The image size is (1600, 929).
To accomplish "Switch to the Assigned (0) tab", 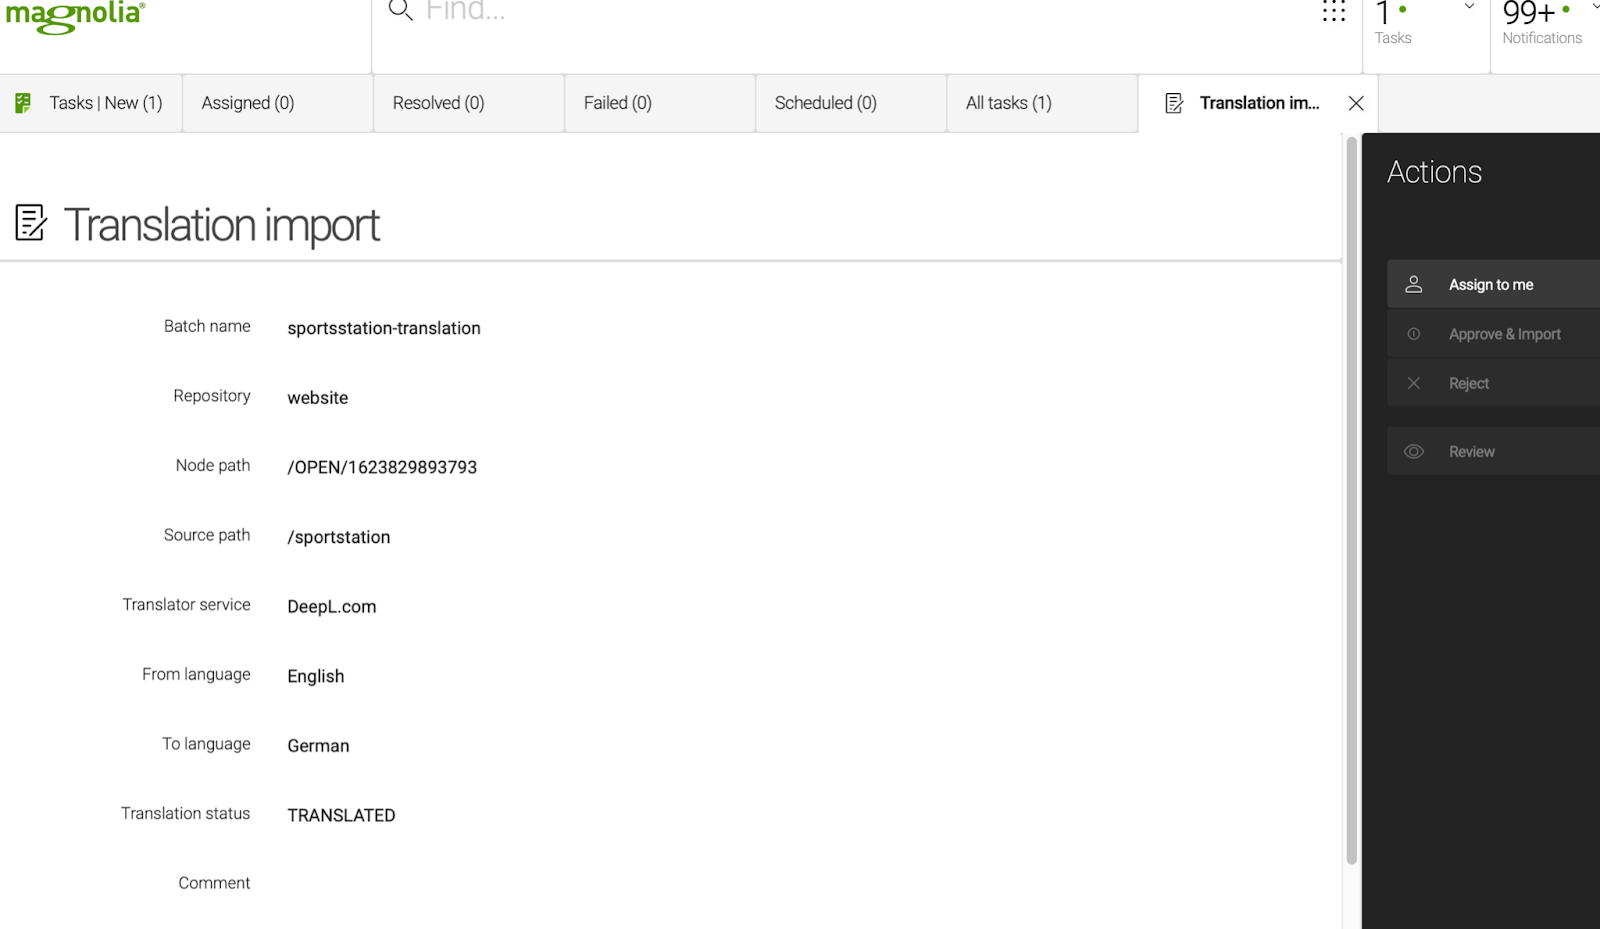I will point(248,103).
